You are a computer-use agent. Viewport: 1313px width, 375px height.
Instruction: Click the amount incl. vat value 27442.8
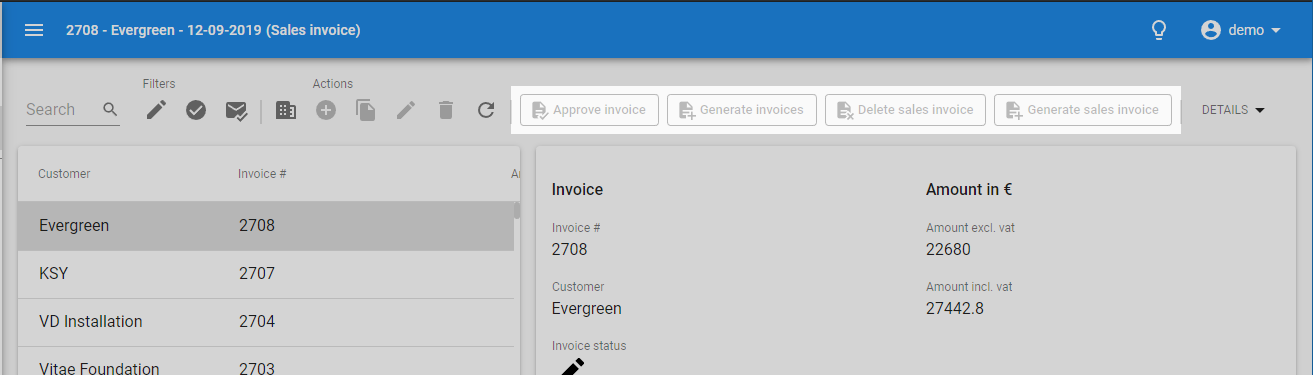pos(955,308)
